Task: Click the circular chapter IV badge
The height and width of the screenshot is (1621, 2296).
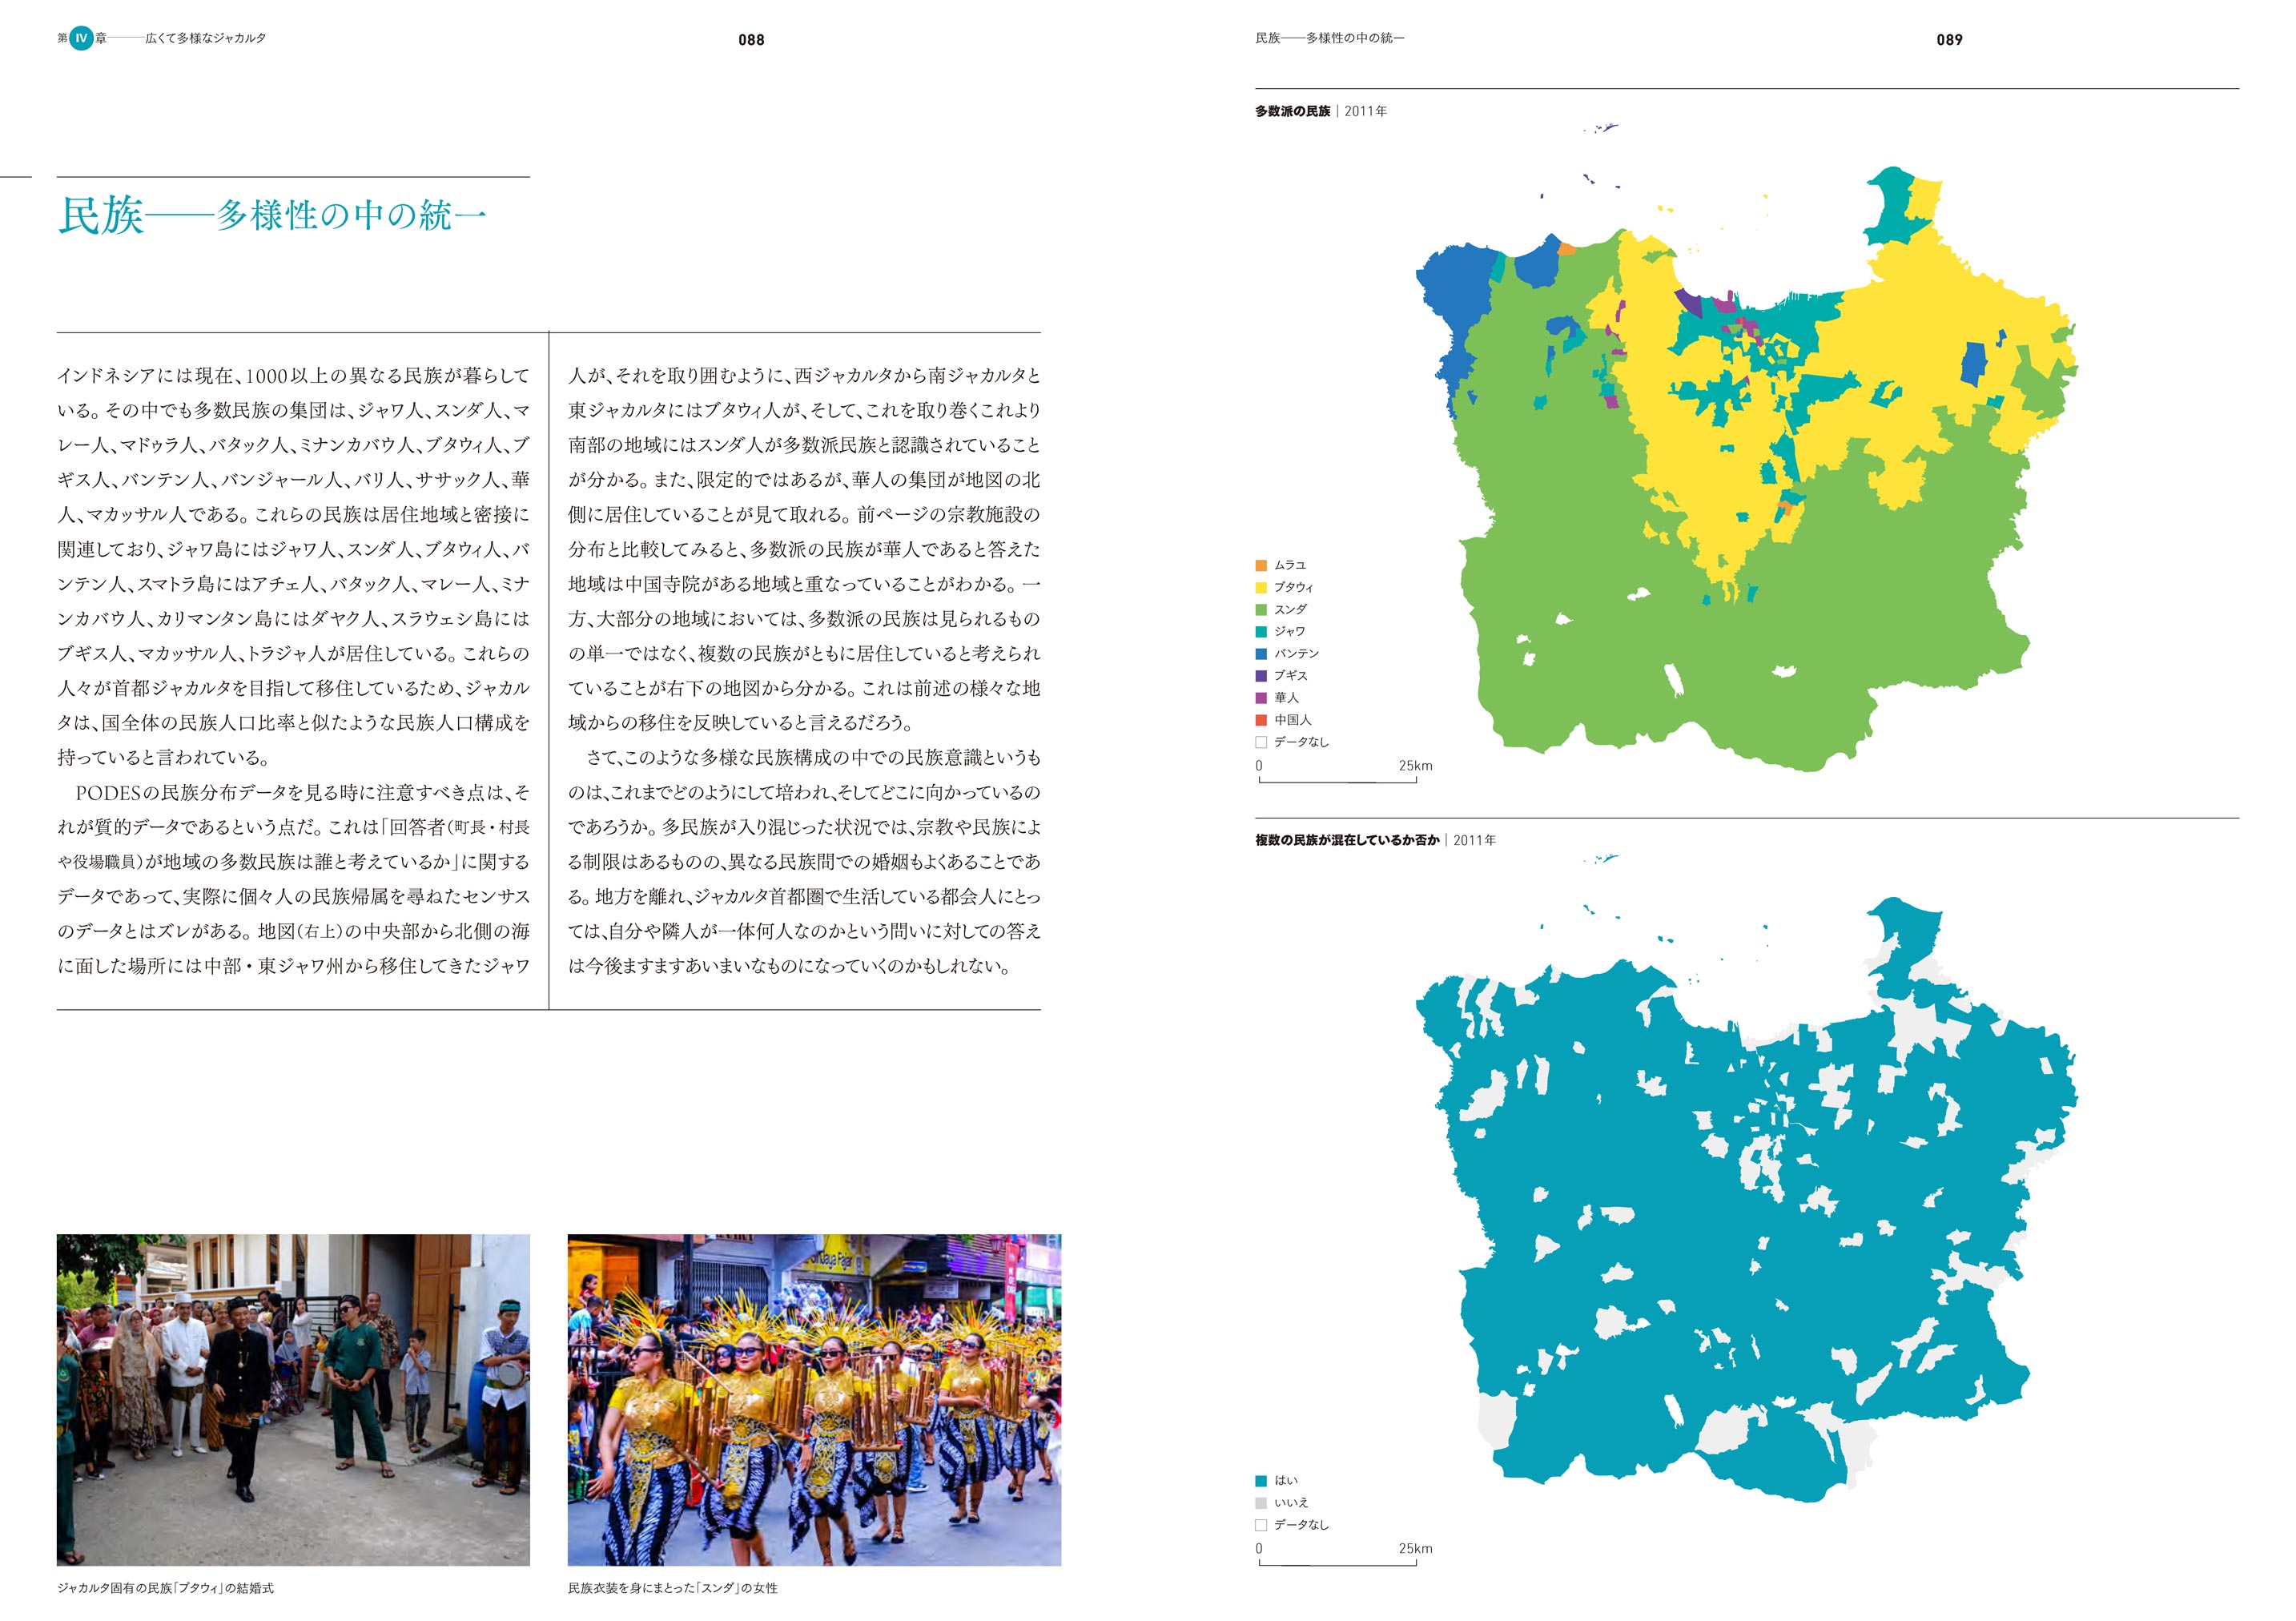Action: 81,38
